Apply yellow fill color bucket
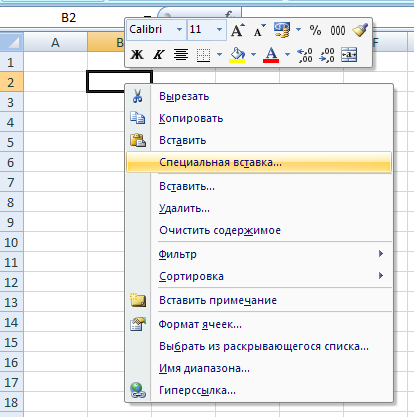414x417 pixels. click(x=237, y=54)
